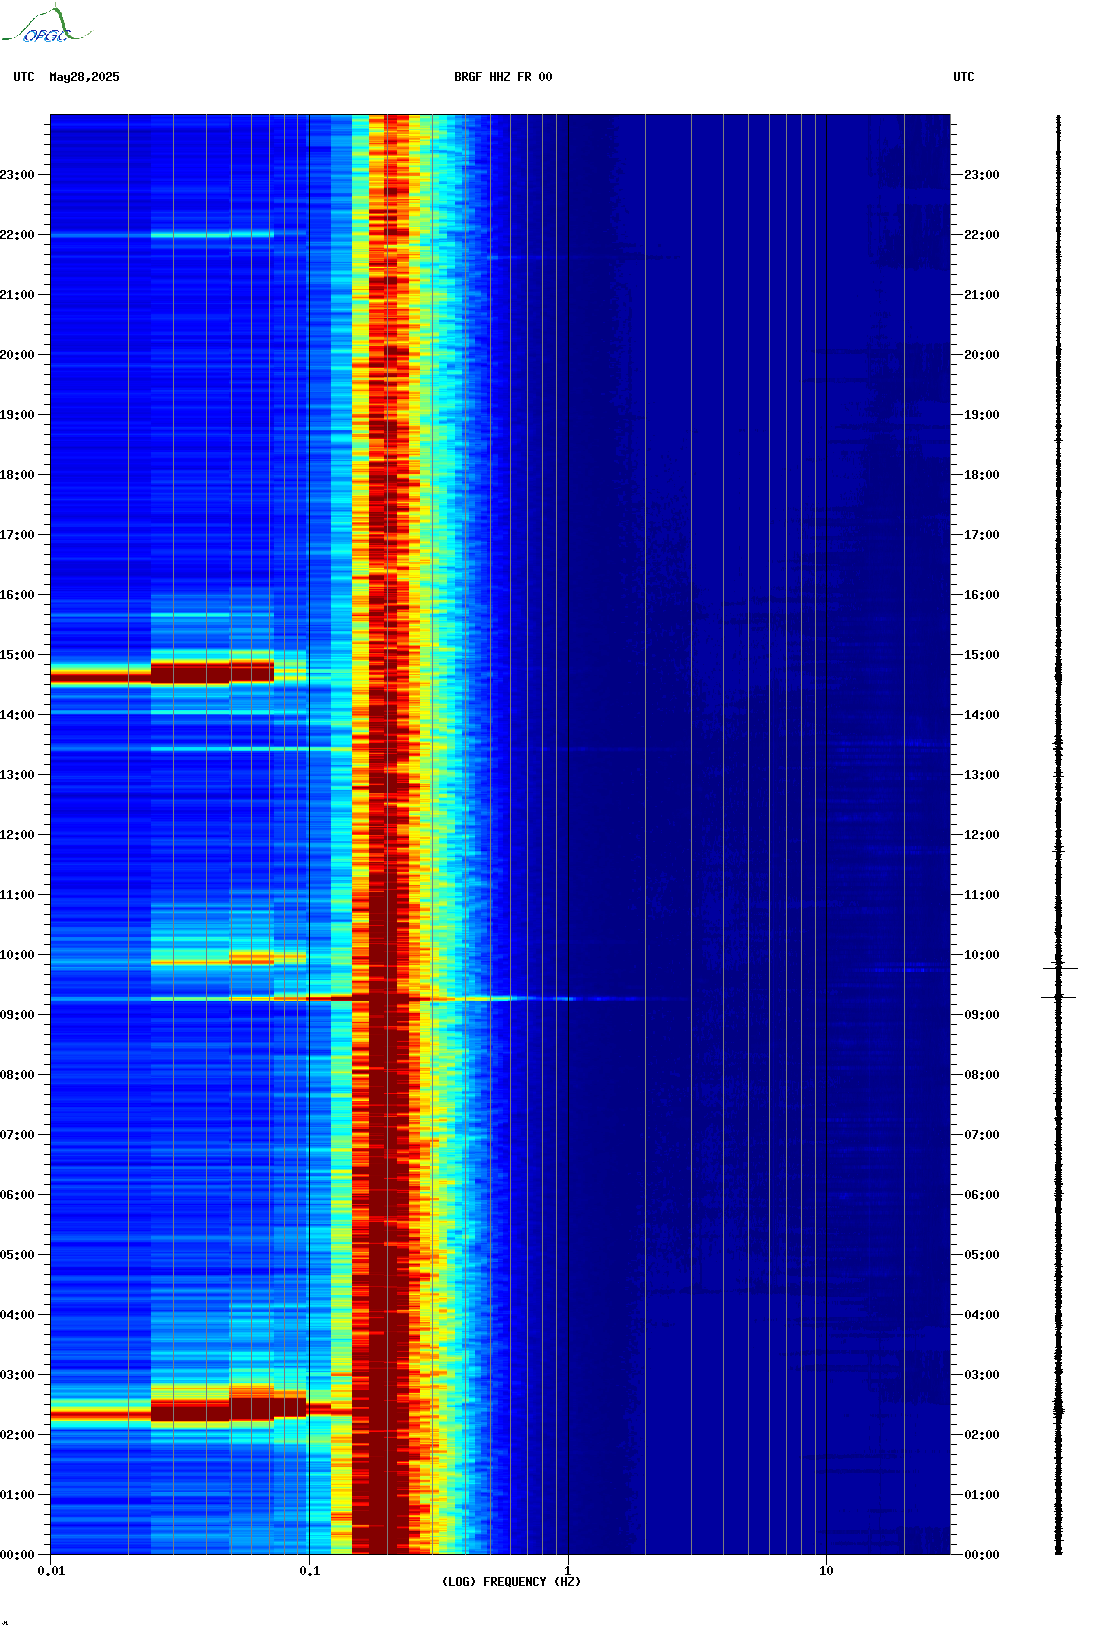Click the 1 Hz vertical grid line label
Viewport: 1102px width, 1634px height.
pos(568,1571)
